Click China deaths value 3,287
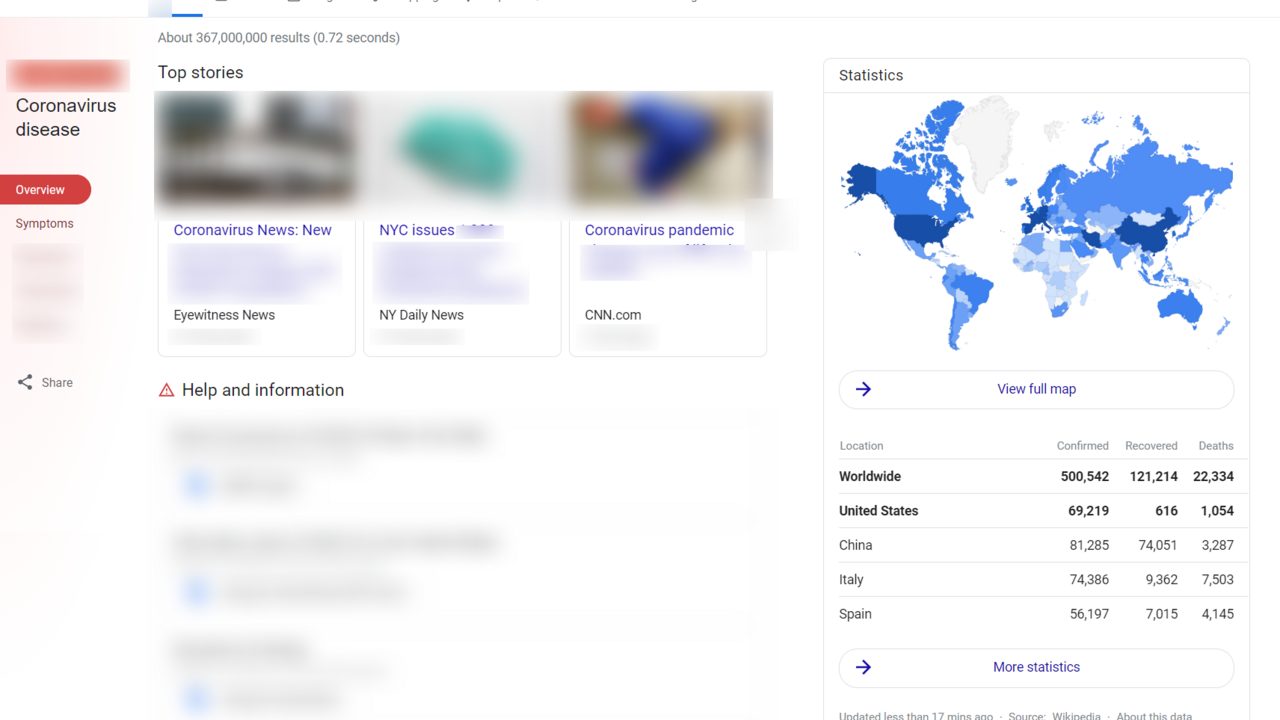Screen dimensions: 1280x720 pos(1217,545)
